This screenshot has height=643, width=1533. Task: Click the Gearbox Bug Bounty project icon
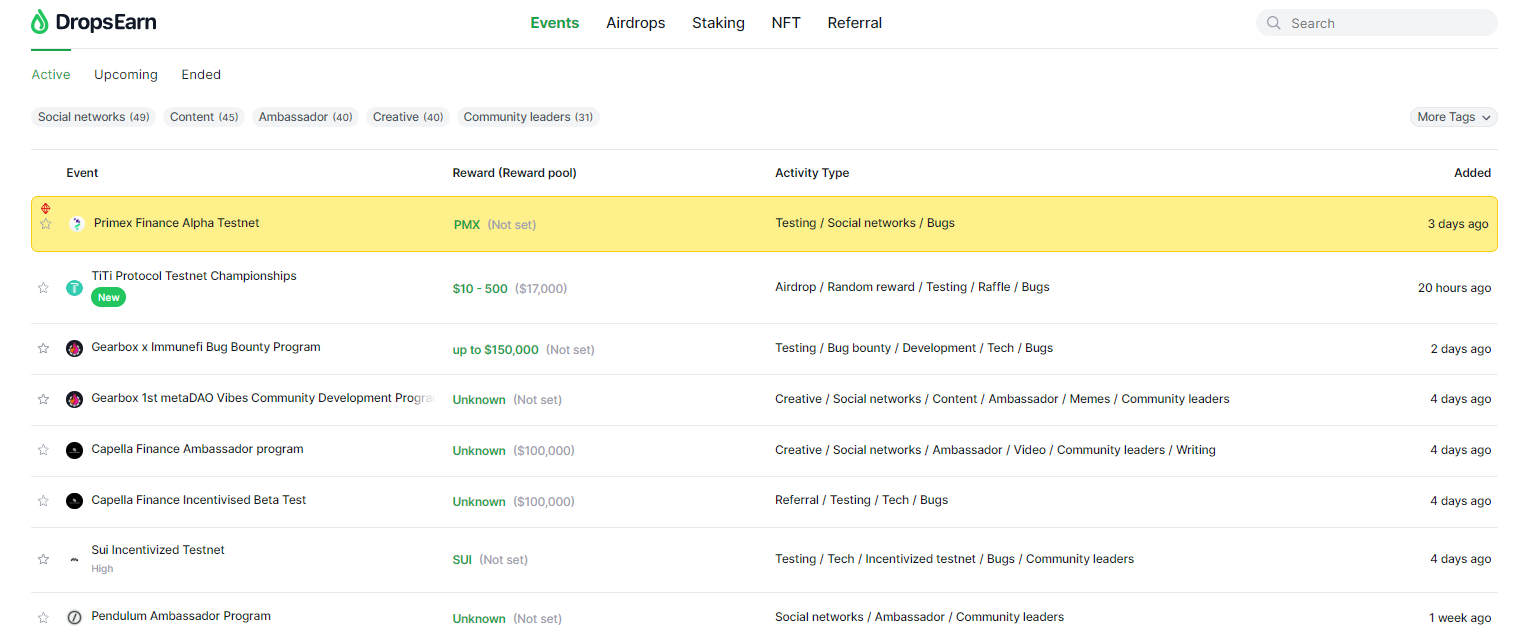(74, 349)
